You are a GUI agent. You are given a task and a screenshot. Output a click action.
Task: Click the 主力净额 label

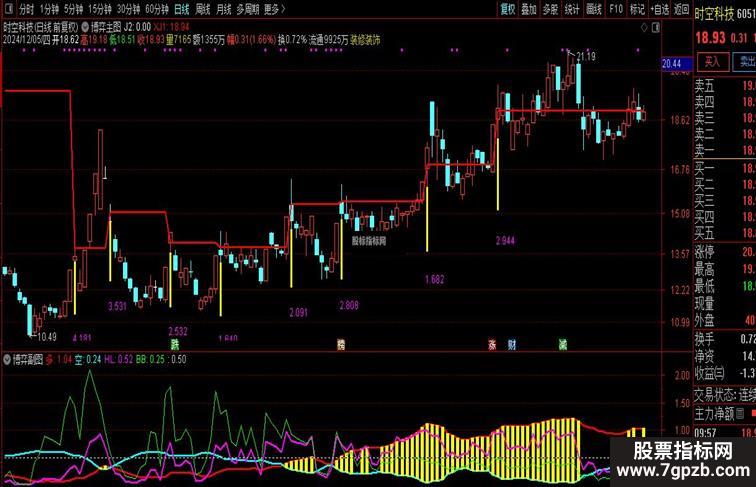pos(714,413)
